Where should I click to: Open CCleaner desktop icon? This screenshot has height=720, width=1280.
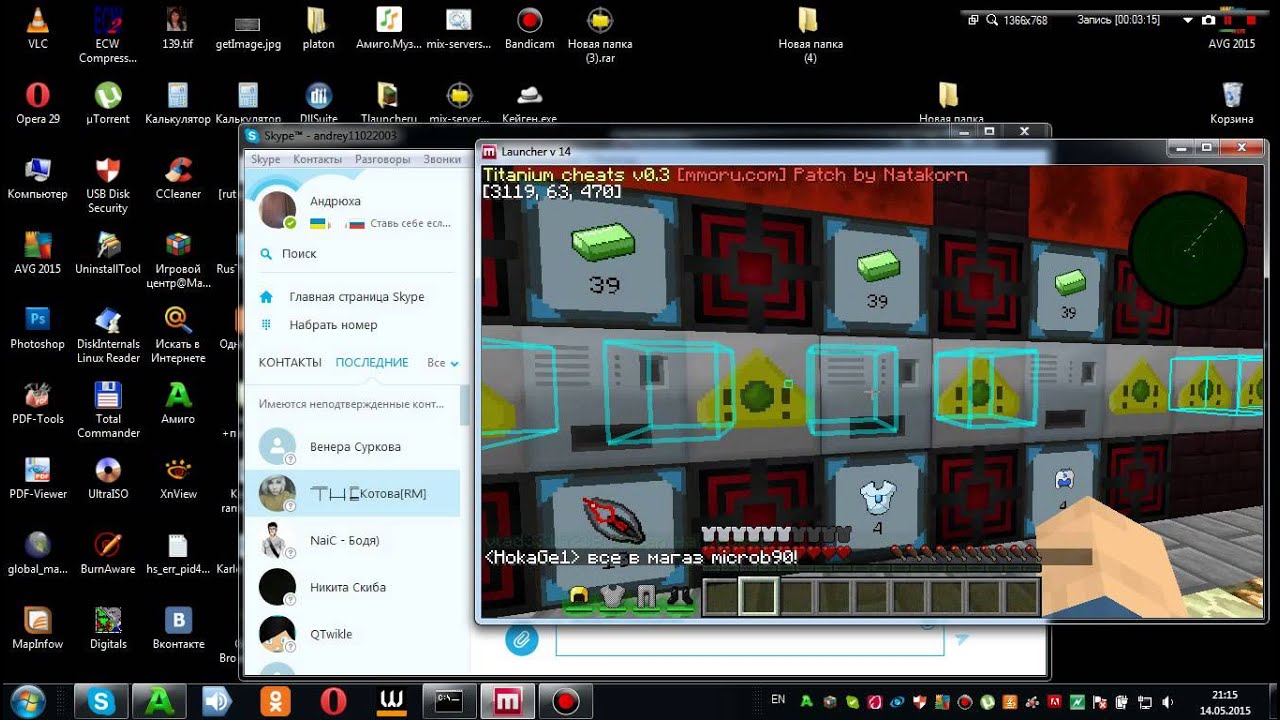[x=178, y=178]
